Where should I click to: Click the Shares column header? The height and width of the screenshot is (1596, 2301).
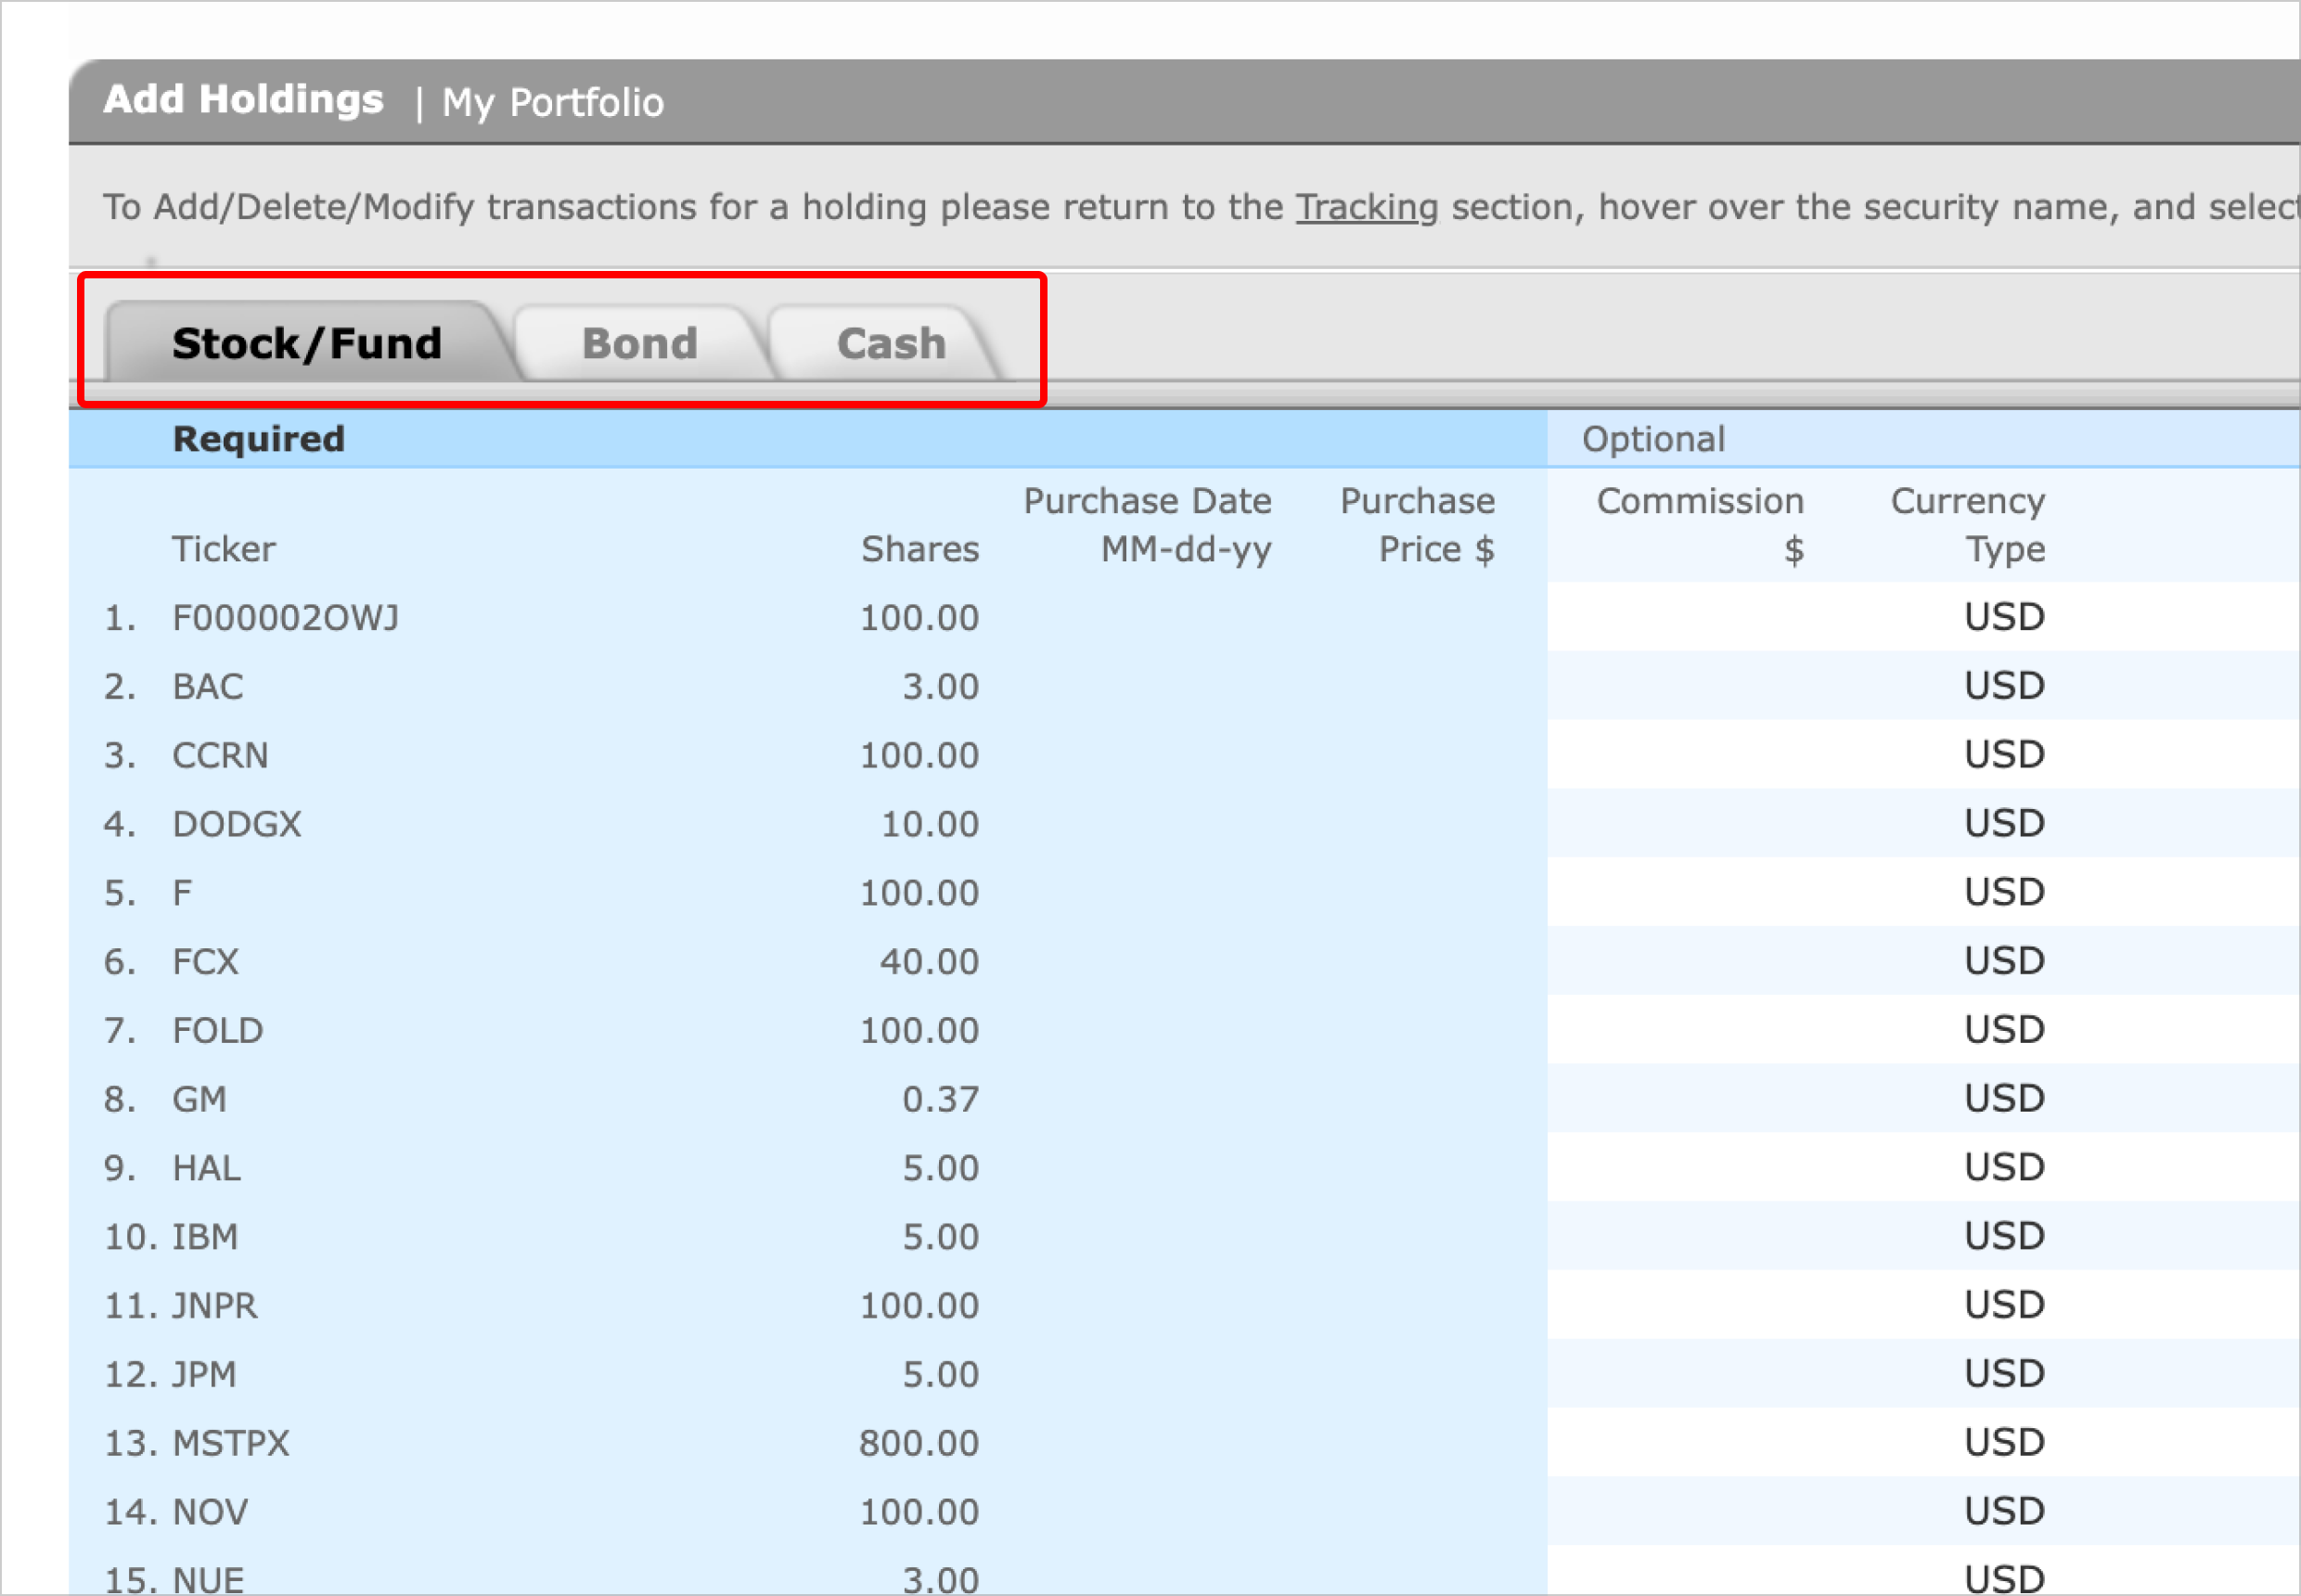click(x=920, y=549)
